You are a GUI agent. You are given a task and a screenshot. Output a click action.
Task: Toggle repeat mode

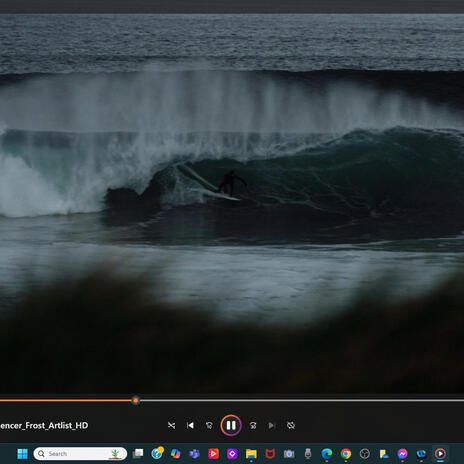(291, 425)
